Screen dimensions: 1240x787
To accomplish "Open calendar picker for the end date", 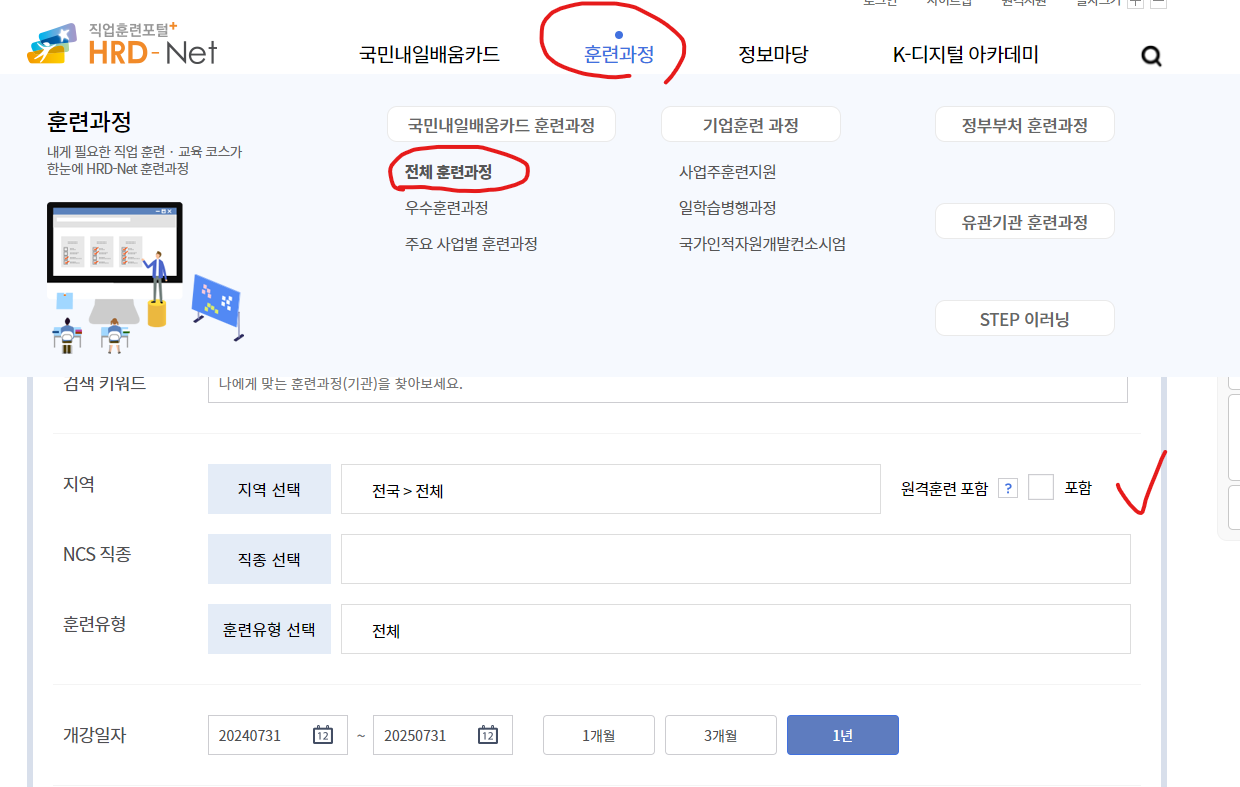I will pyautogui.click(x=487, y=735).
